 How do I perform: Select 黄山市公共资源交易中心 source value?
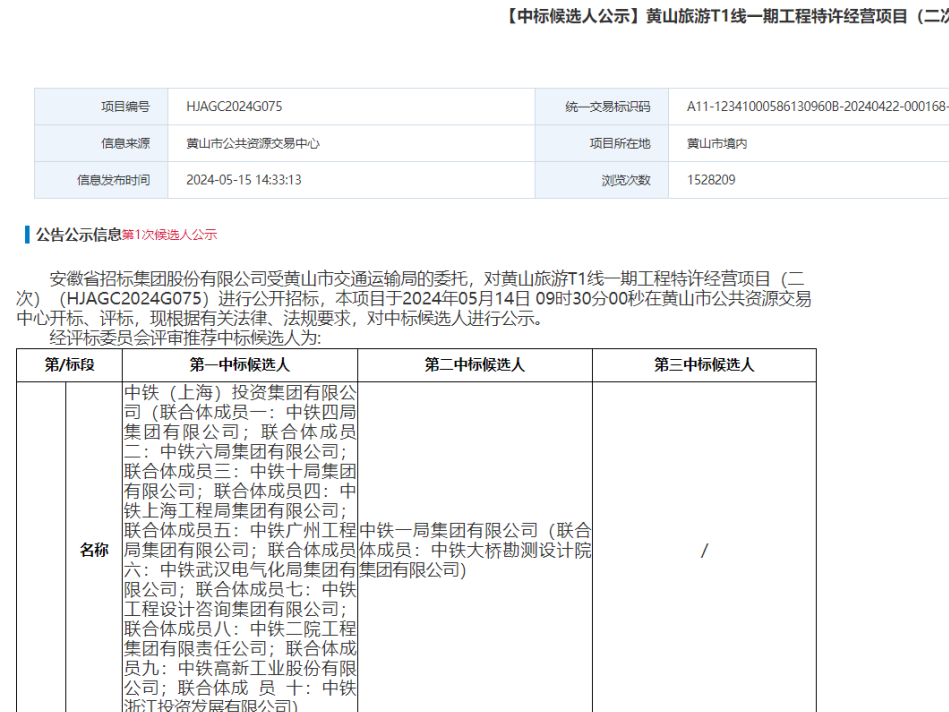(x=253, y=143)
